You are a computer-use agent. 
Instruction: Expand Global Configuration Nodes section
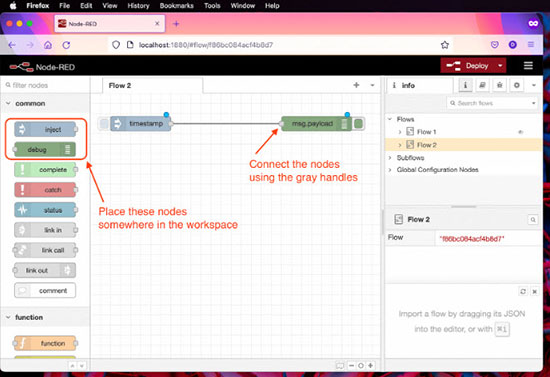(x=390, y=170)
